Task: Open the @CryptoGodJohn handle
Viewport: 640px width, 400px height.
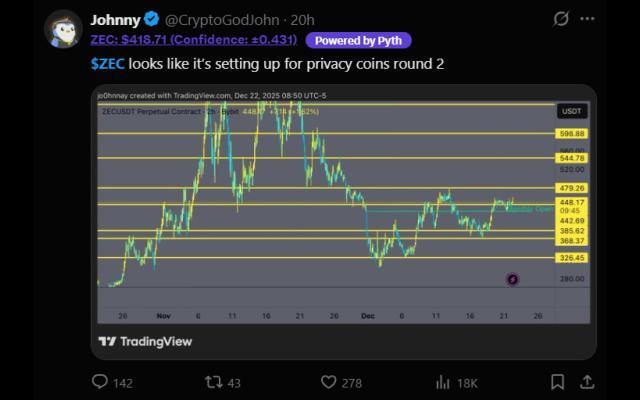Action: [224, 19]
